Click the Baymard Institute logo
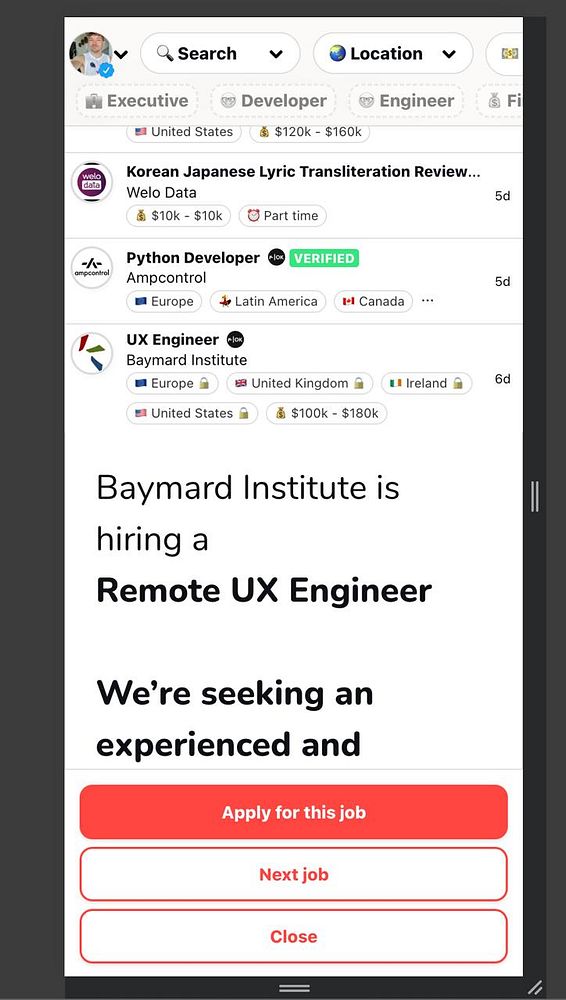566x1000 pixels. pos(92,353)
